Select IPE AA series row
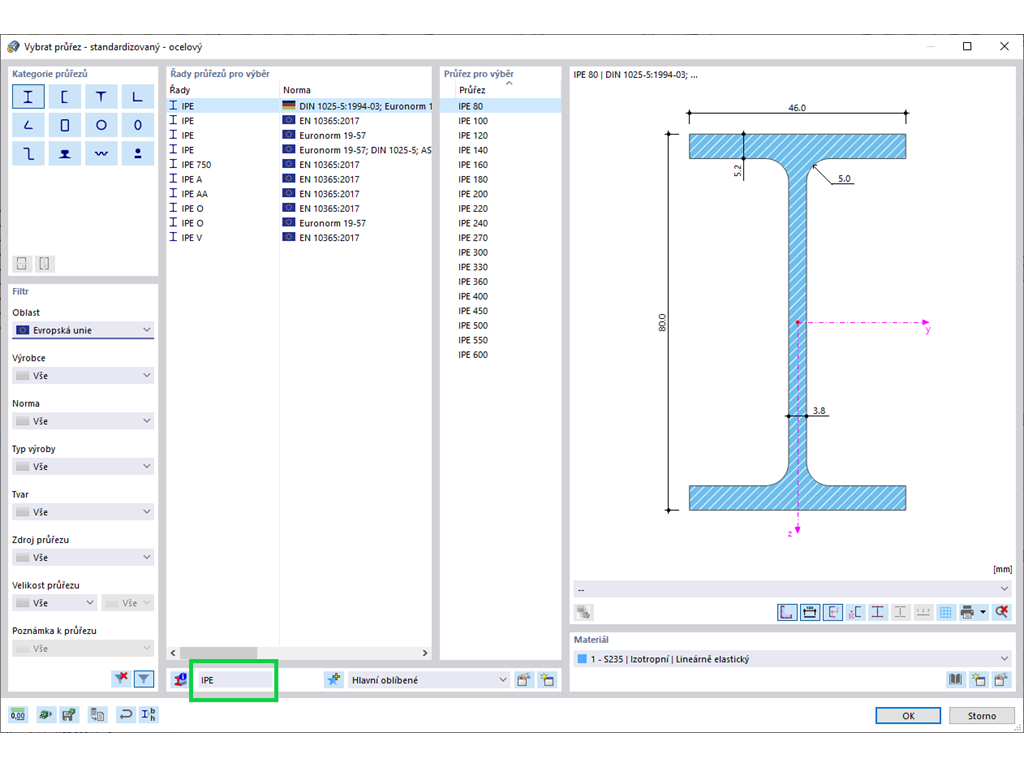This screenshot has height=768, width=1024. [x=299, y=194]
